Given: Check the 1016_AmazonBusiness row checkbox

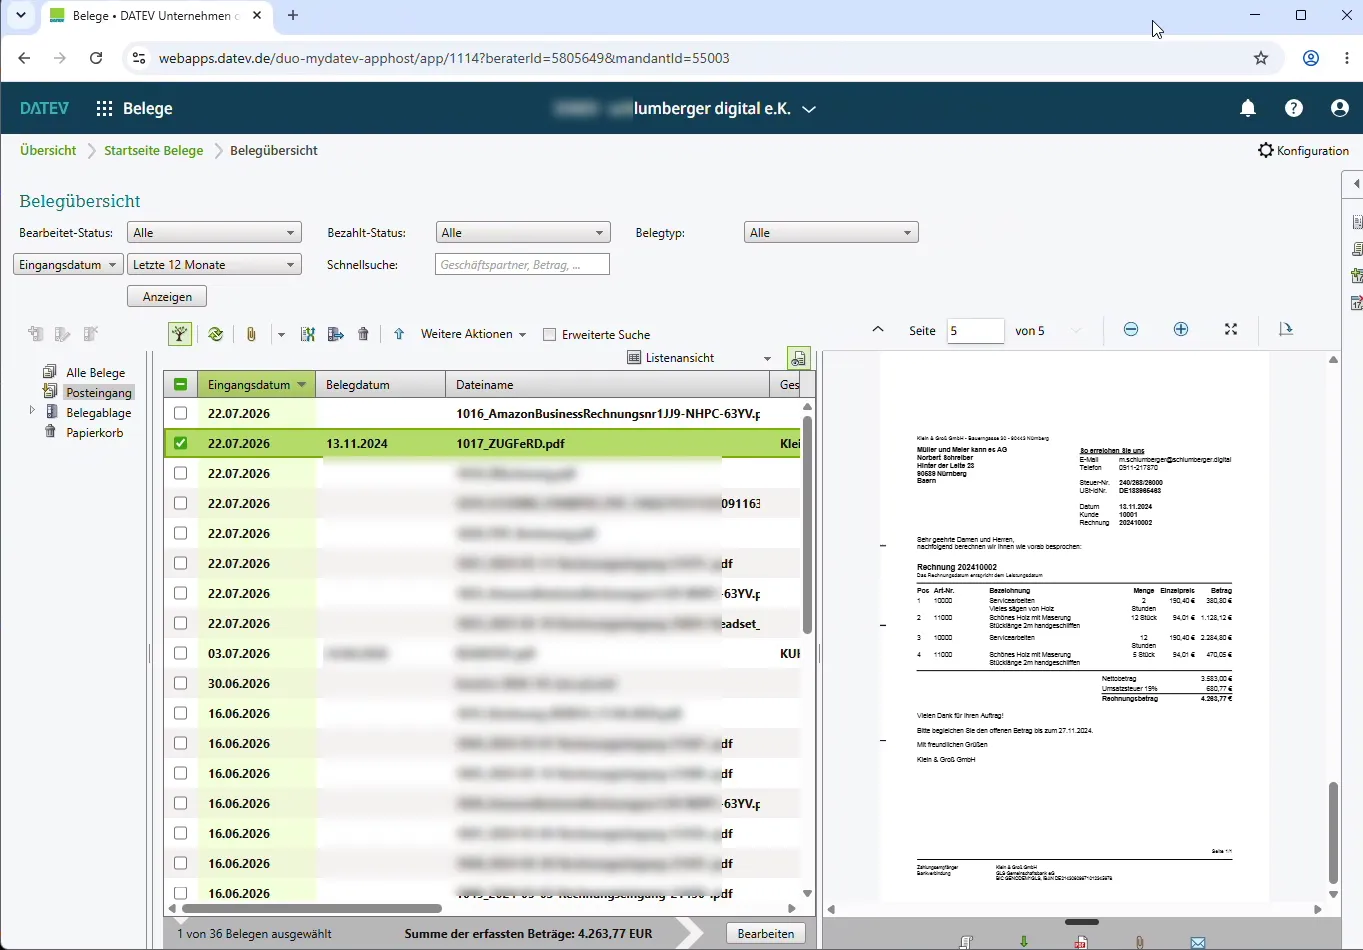Looking at the screenshot, I should [180, 413].
